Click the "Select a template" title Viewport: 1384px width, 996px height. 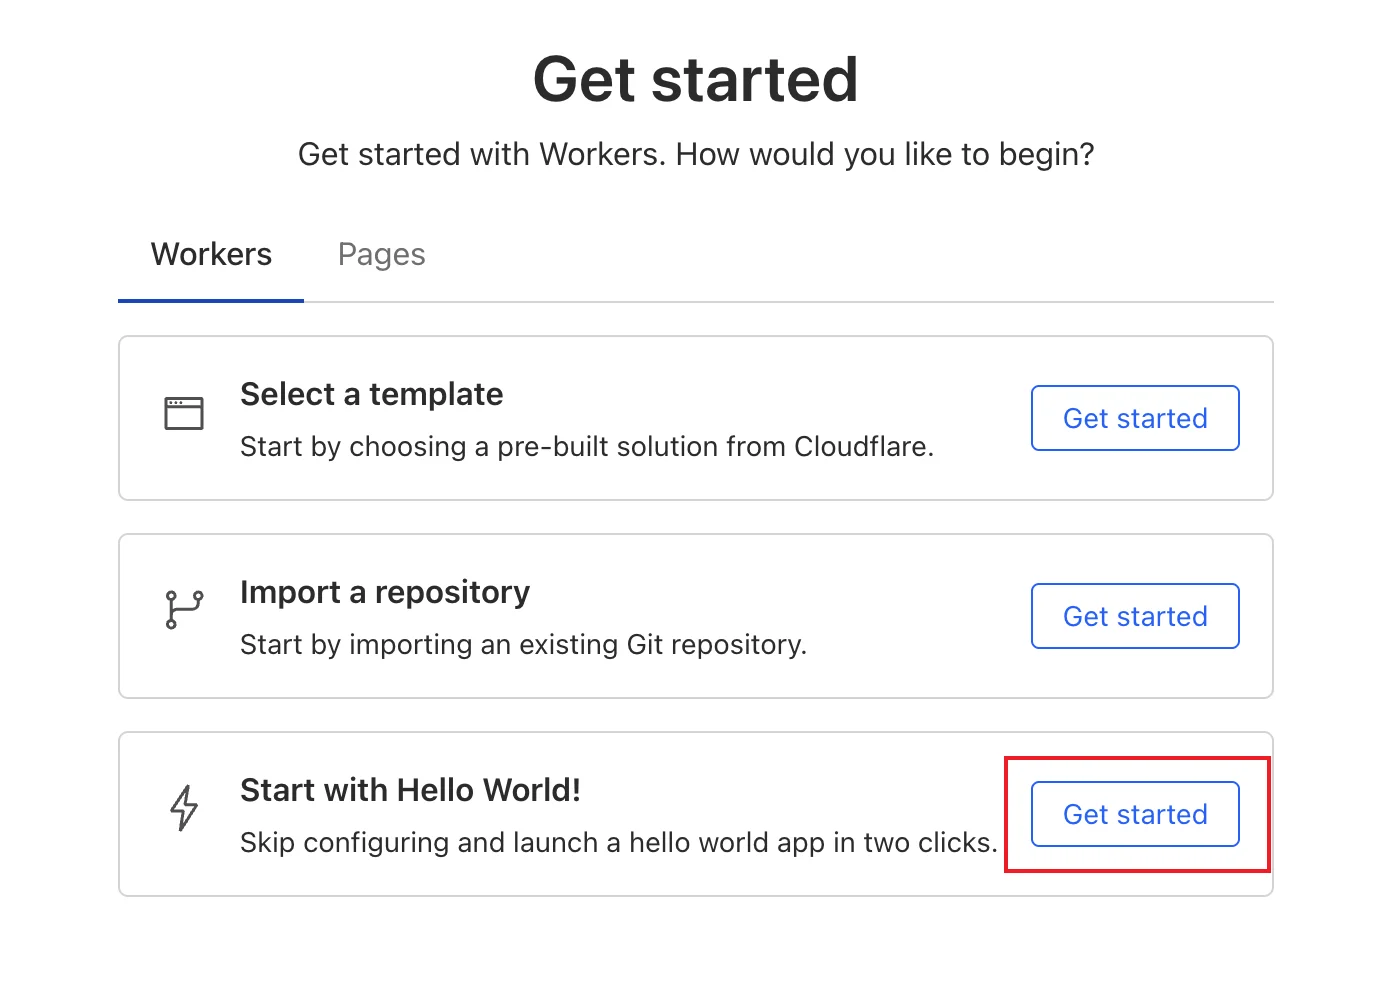coord(371,394)
